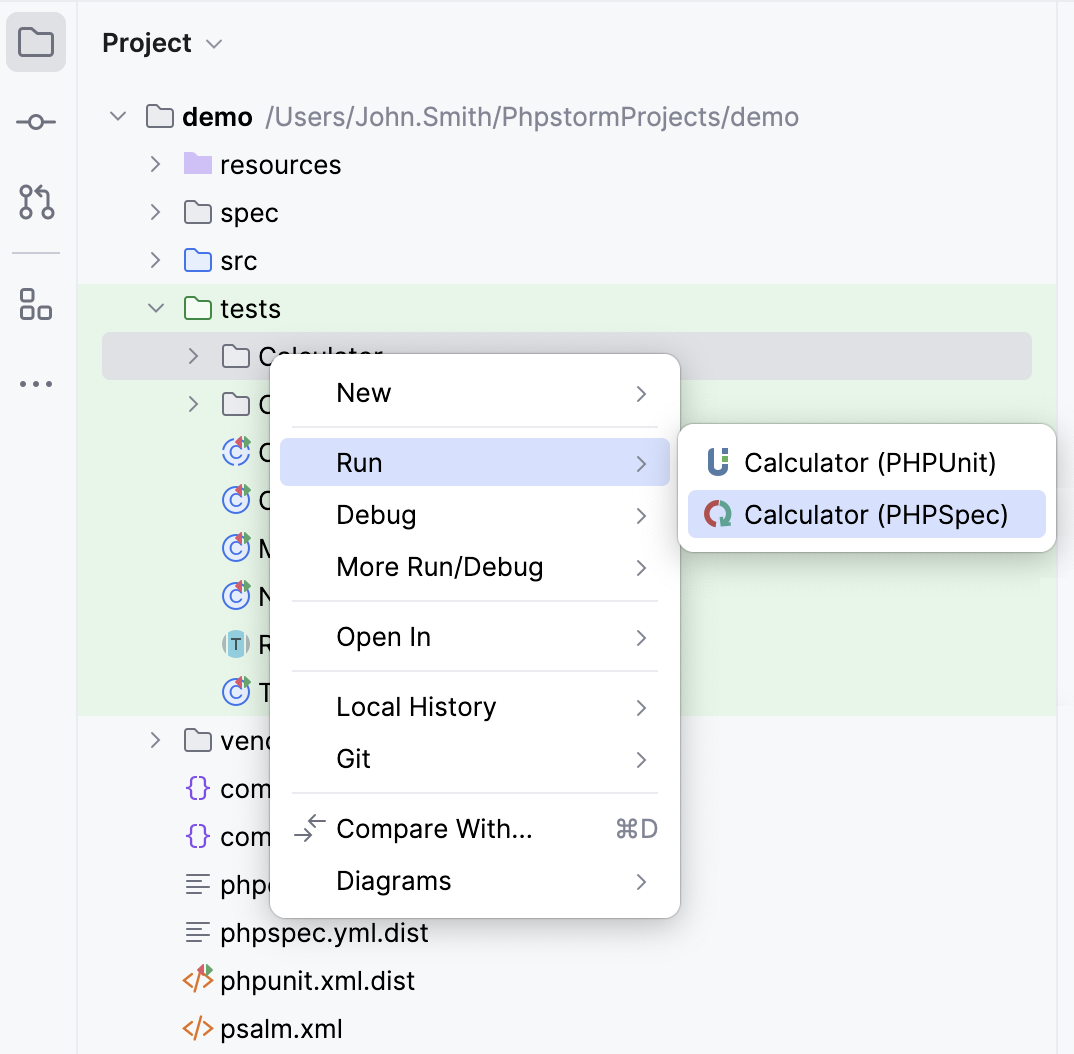Open the Project view dropdown arrow
The width and height of the screenshot is (1074, 1054).
[213, 43]
